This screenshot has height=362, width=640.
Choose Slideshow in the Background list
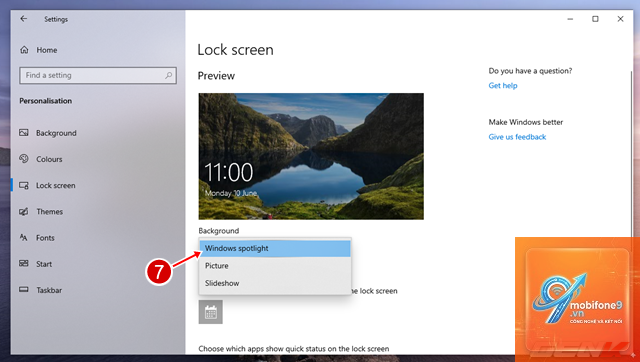point(275,283)
